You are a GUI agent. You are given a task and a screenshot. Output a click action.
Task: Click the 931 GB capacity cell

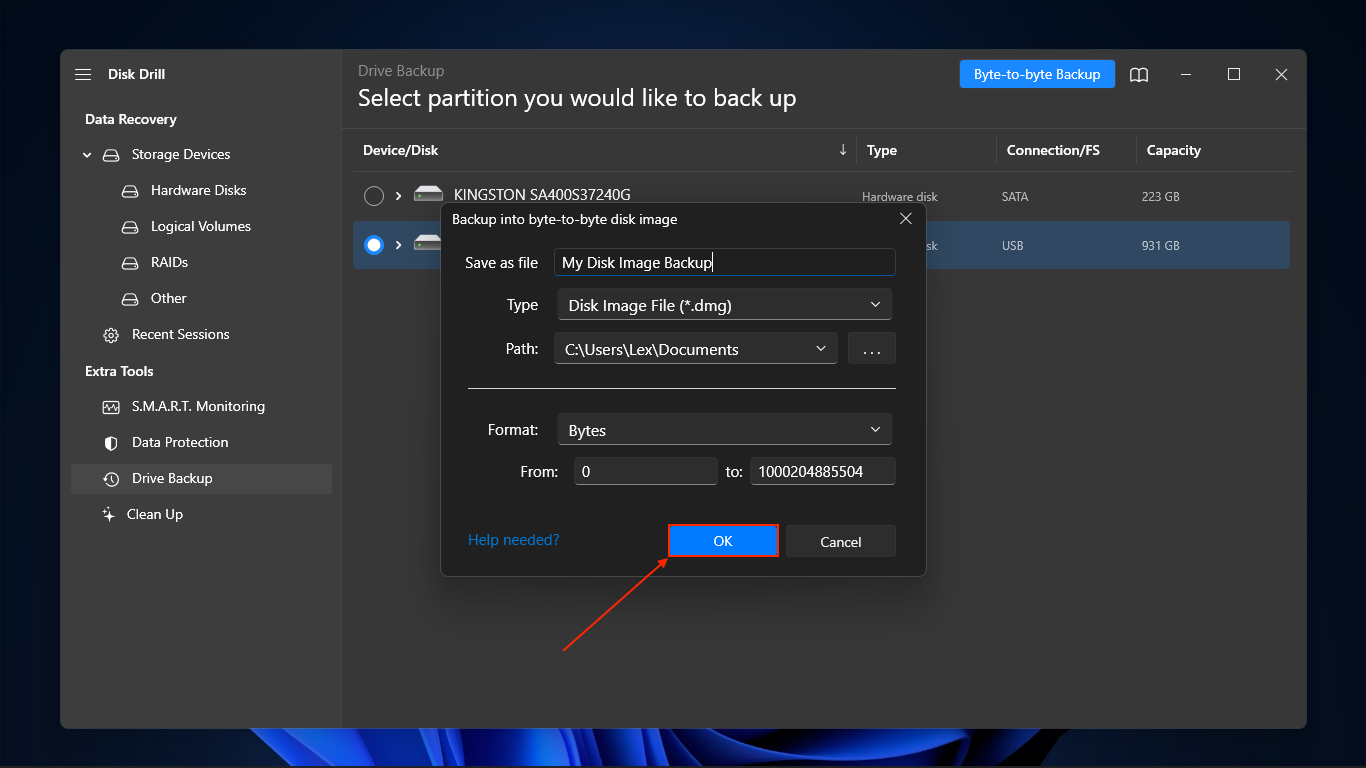tap(1160, 246)
